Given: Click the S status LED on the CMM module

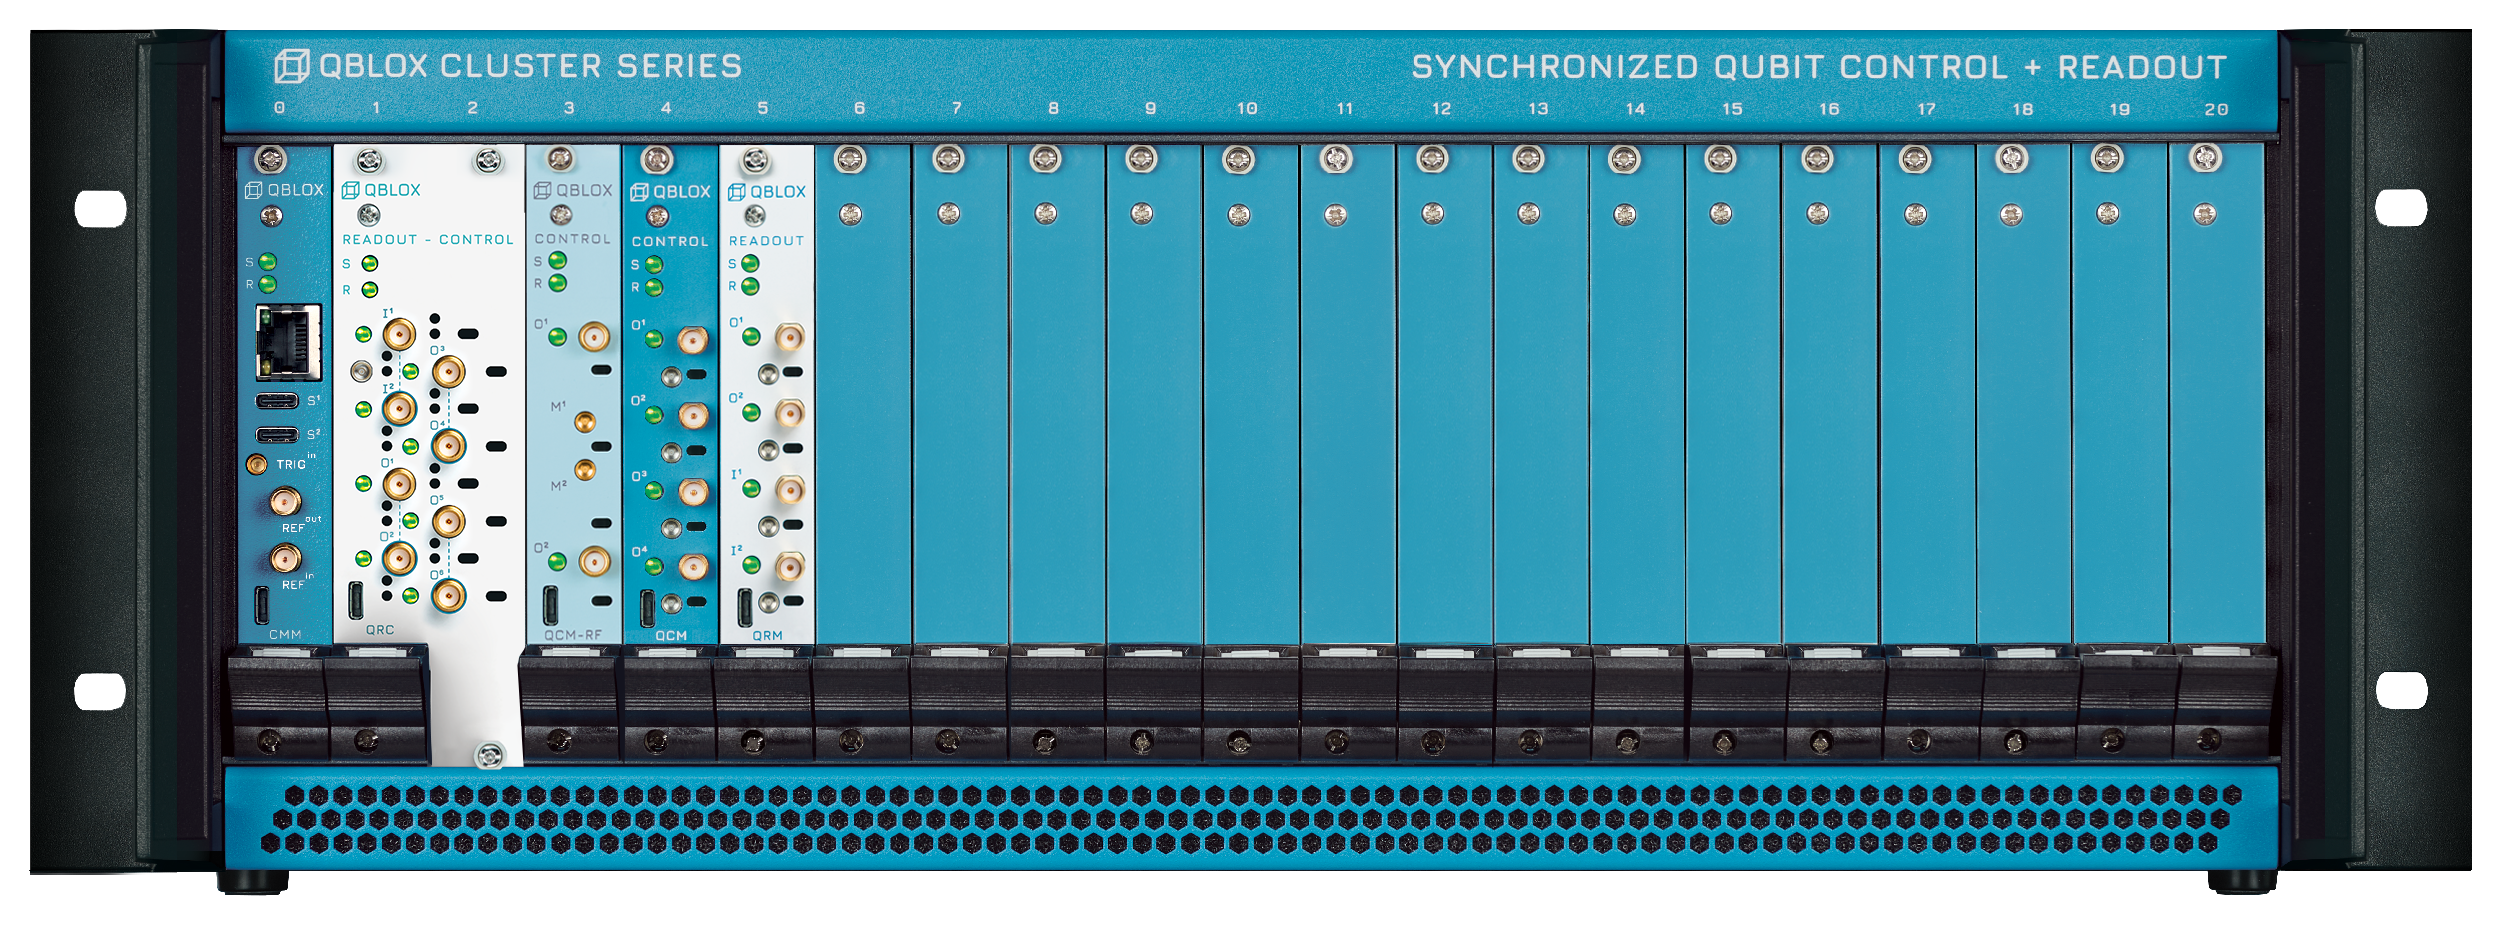Looking at the screenshot, I should coord(267,262).
